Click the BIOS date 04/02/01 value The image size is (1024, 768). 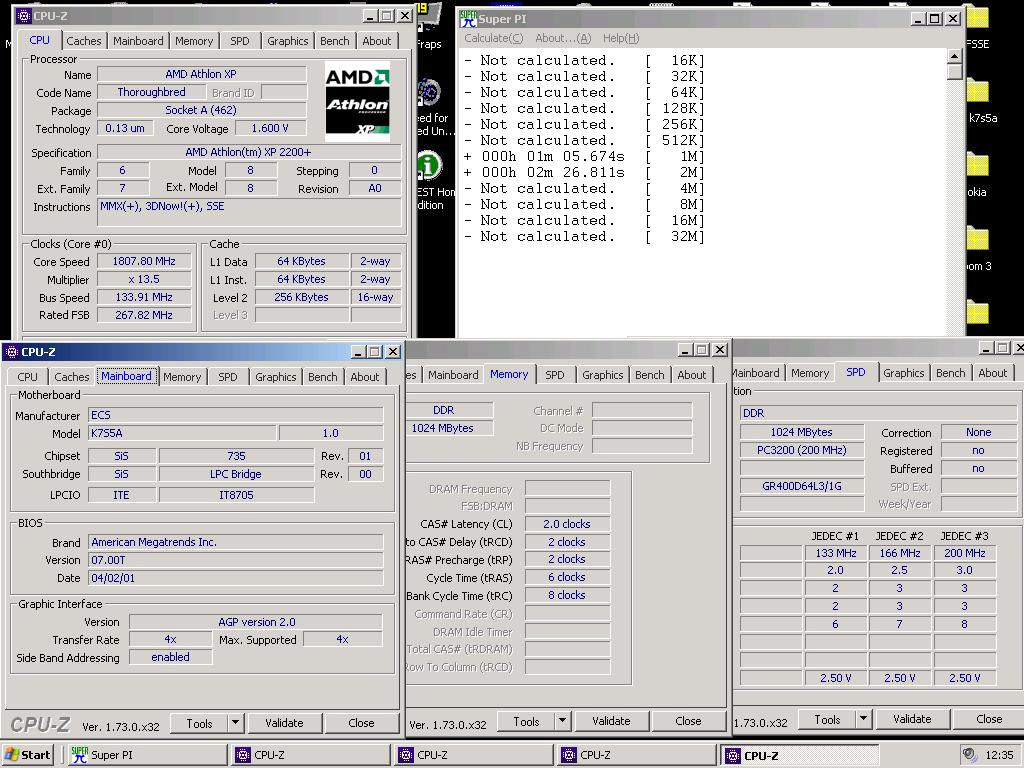pyautogui.click(x=235, y=578)
